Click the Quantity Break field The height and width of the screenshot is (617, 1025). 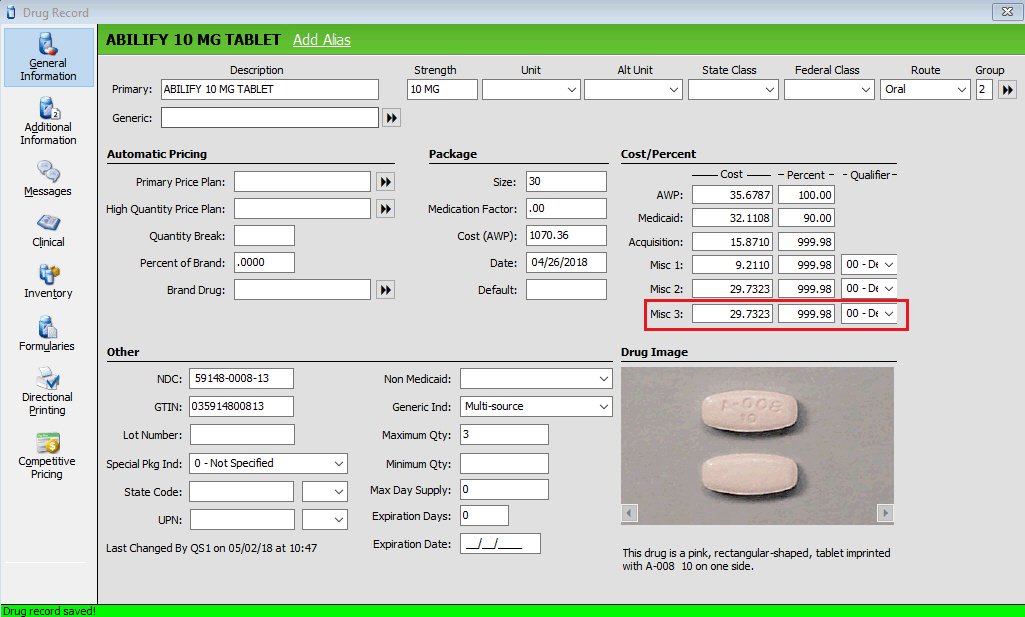coord(264,236)
